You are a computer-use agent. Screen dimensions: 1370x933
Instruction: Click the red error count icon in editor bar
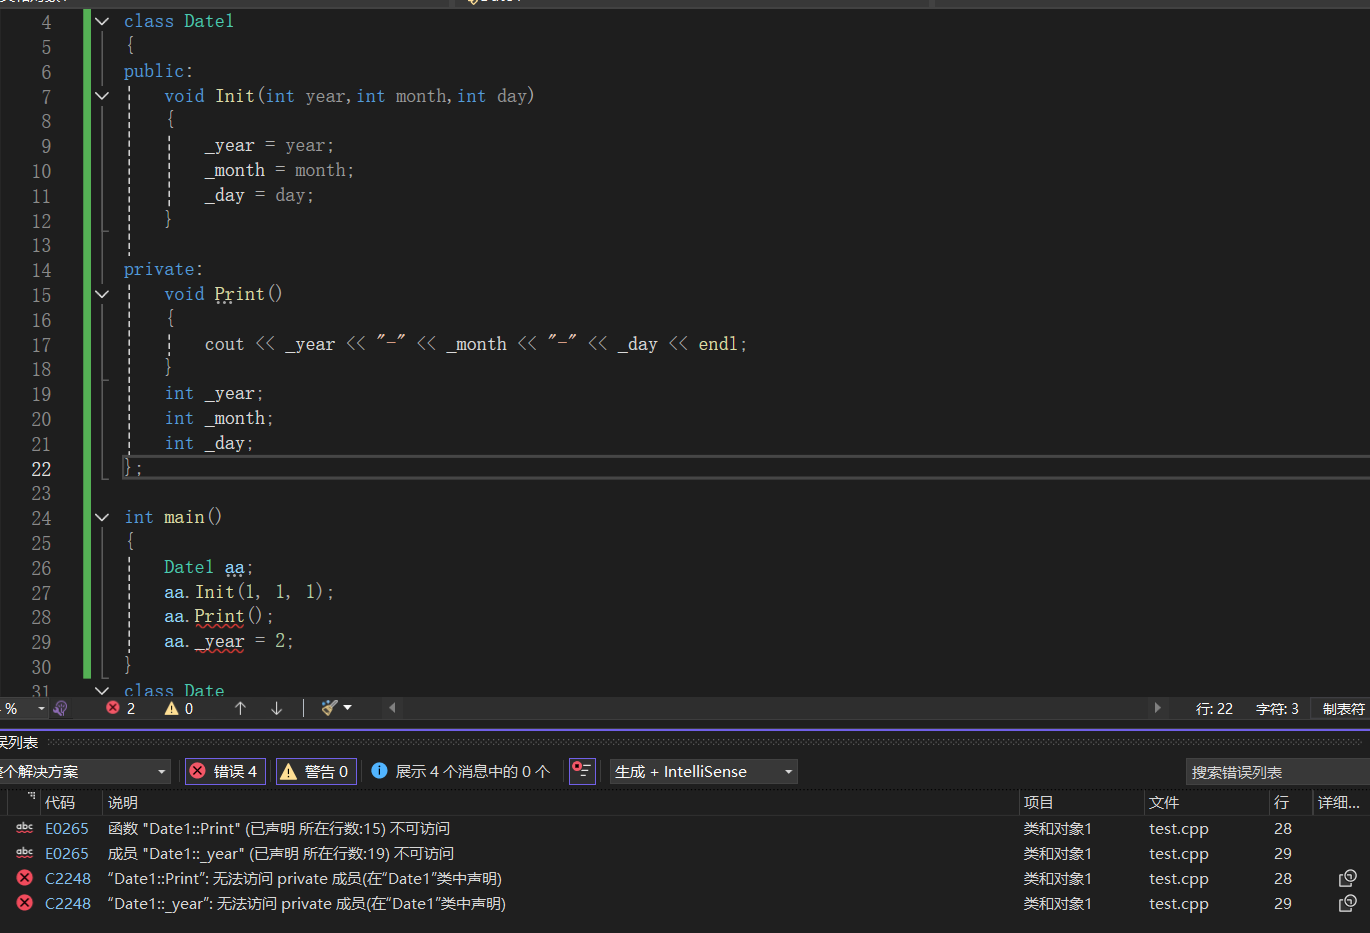113,708
